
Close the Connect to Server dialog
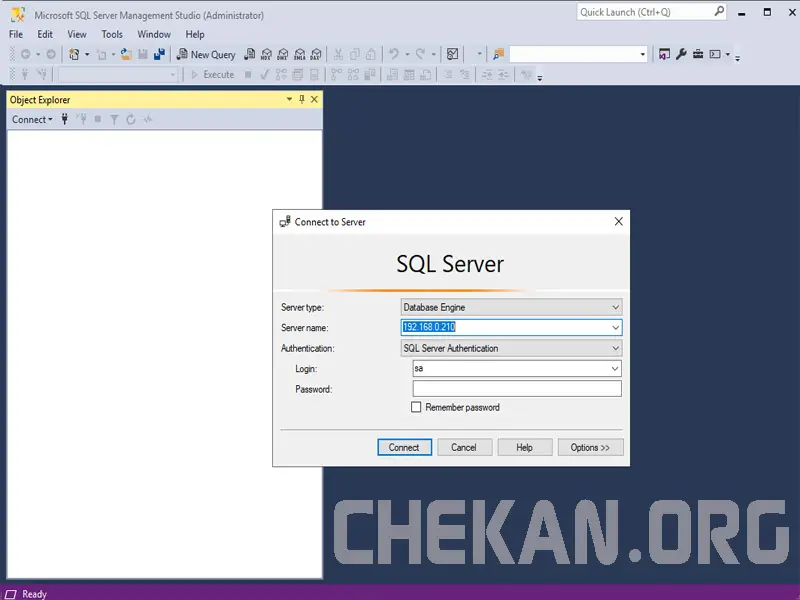618,221
